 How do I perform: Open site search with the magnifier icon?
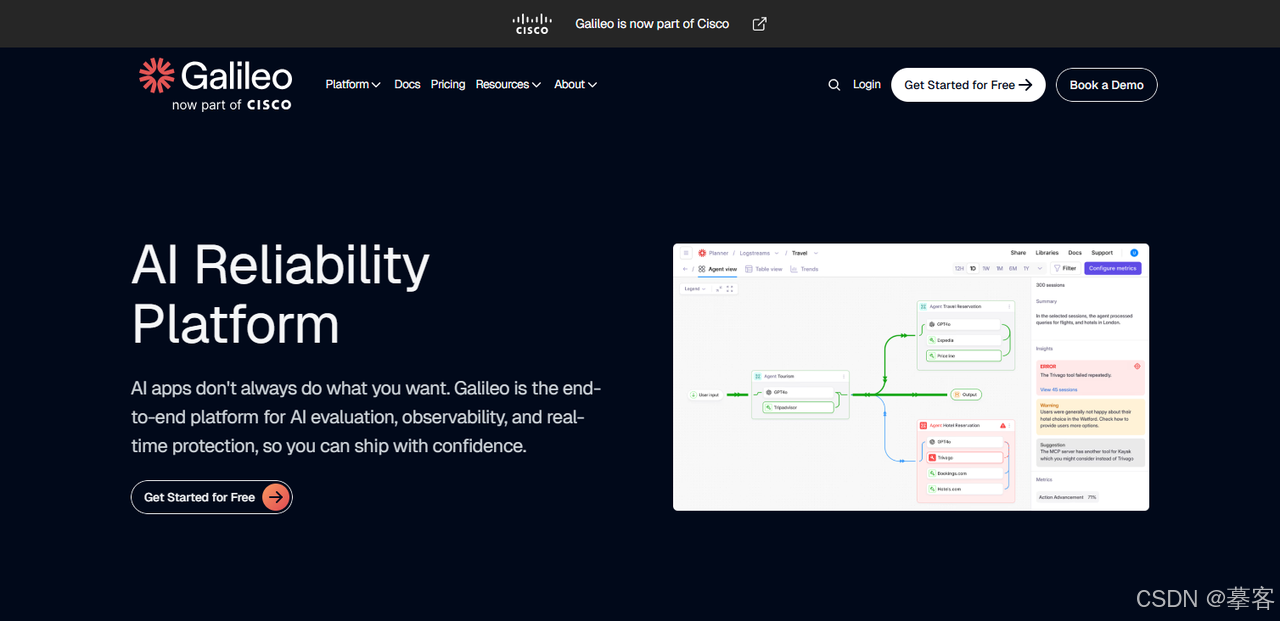pyautogui.click(x=834, y=85)
